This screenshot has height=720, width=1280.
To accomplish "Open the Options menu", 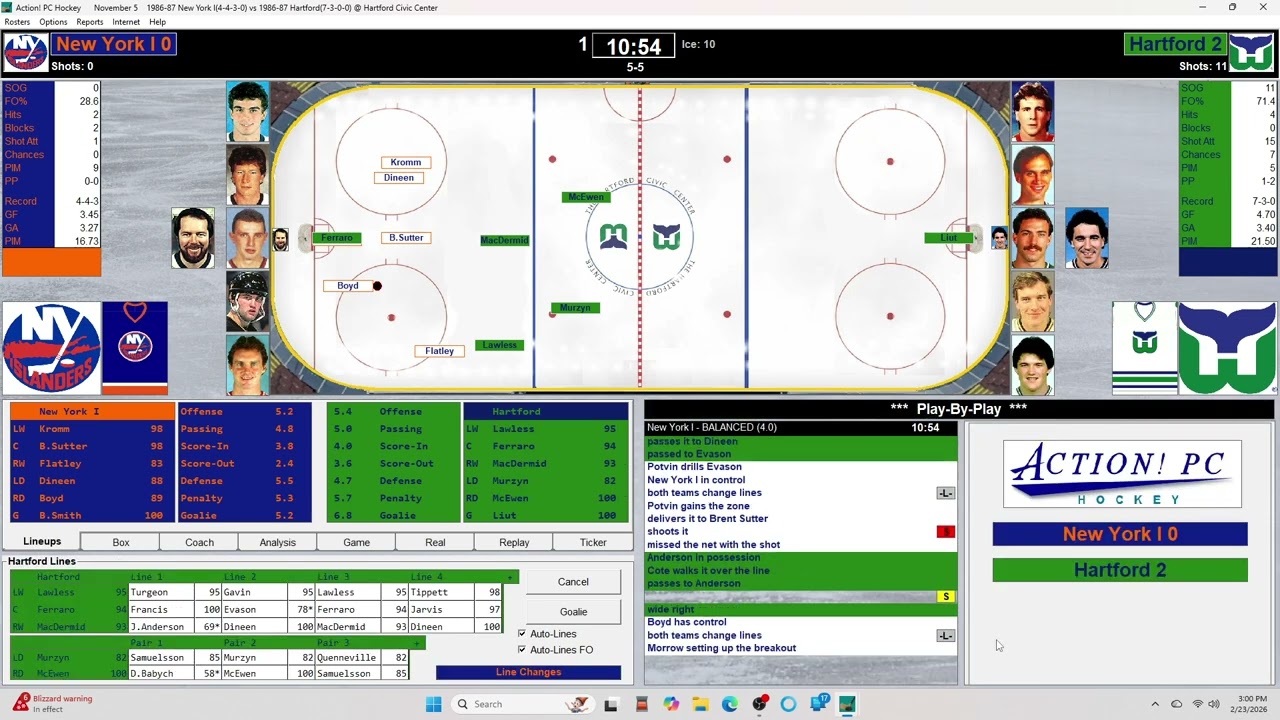I will pyautogui.click(x=53, y=22).
